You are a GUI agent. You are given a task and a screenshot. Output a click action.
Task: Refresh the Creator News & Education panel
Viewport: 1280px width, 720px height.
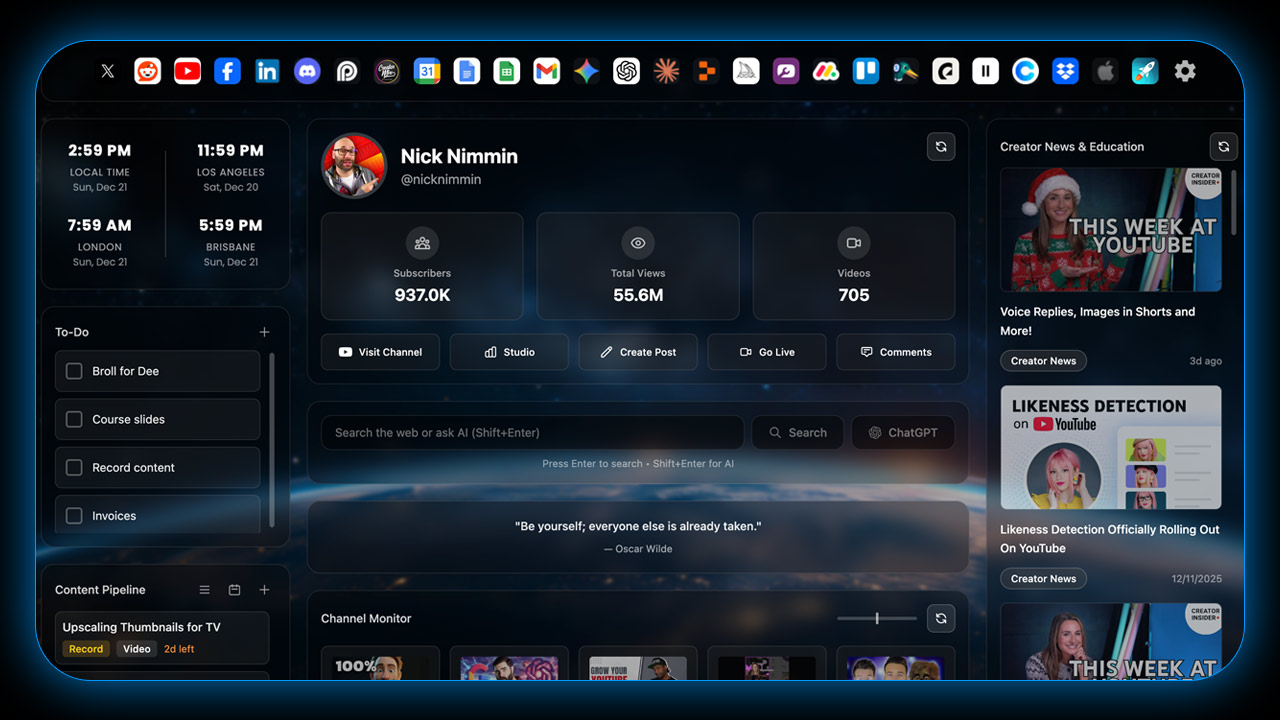point(1223,147)
